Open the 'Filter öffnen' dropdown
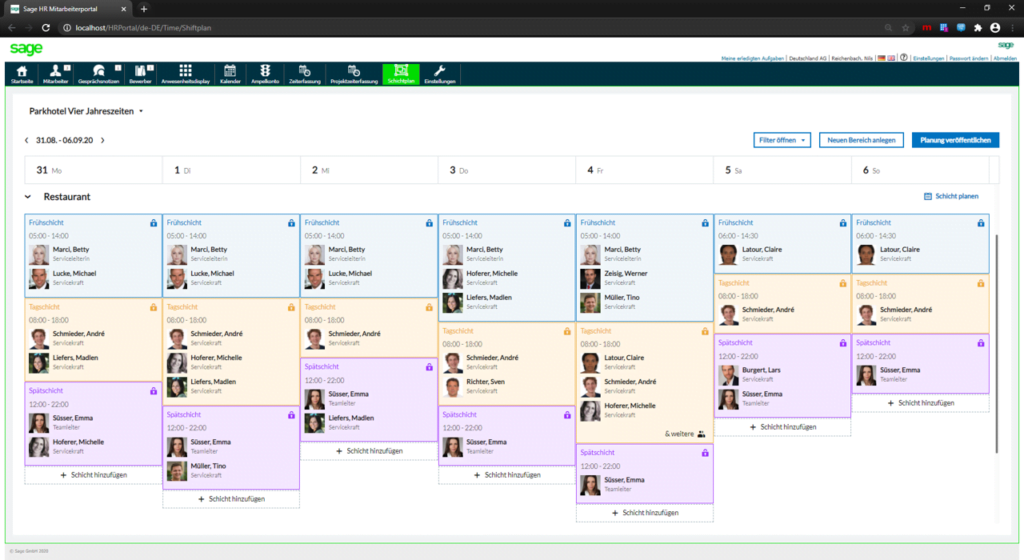Viewport: 1024px width, 560px height. (782, 140)
